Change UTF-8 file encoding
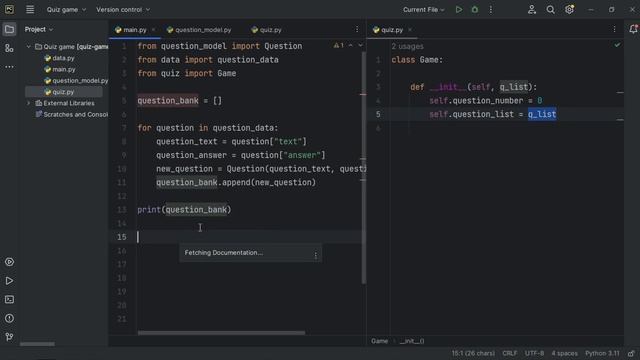Screen dimensions: 640x360 534,353
